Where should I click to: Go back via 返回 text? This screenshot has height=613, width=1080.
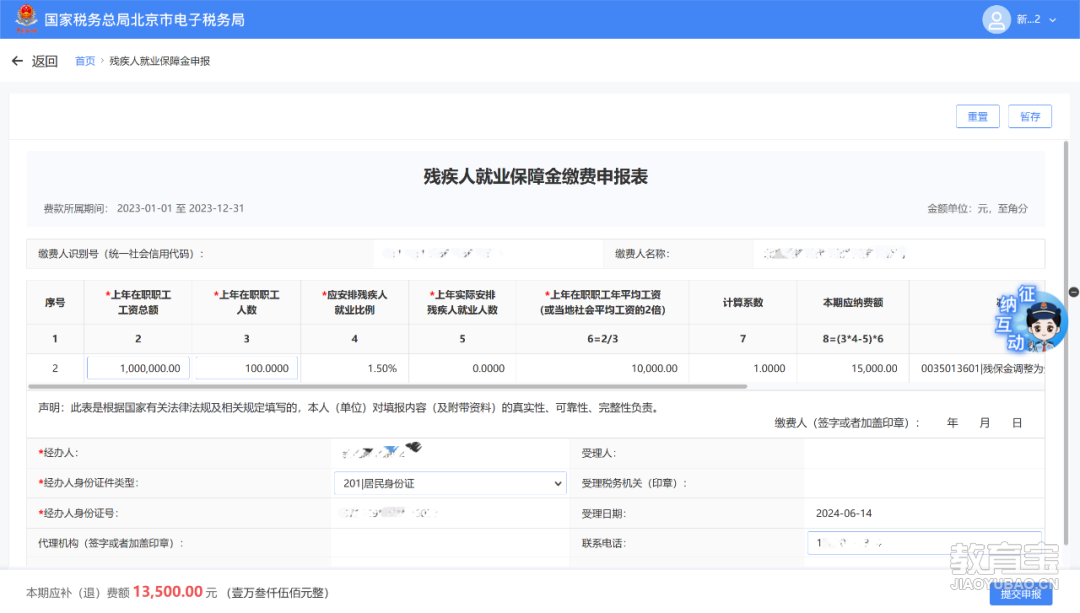click(45, 61)
